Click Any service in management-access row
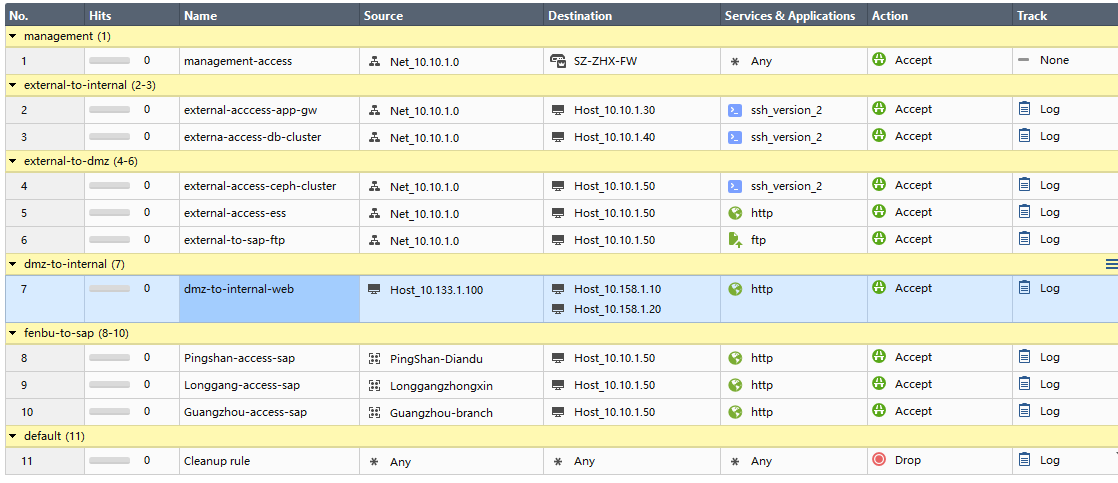 (x=761, y=61)
